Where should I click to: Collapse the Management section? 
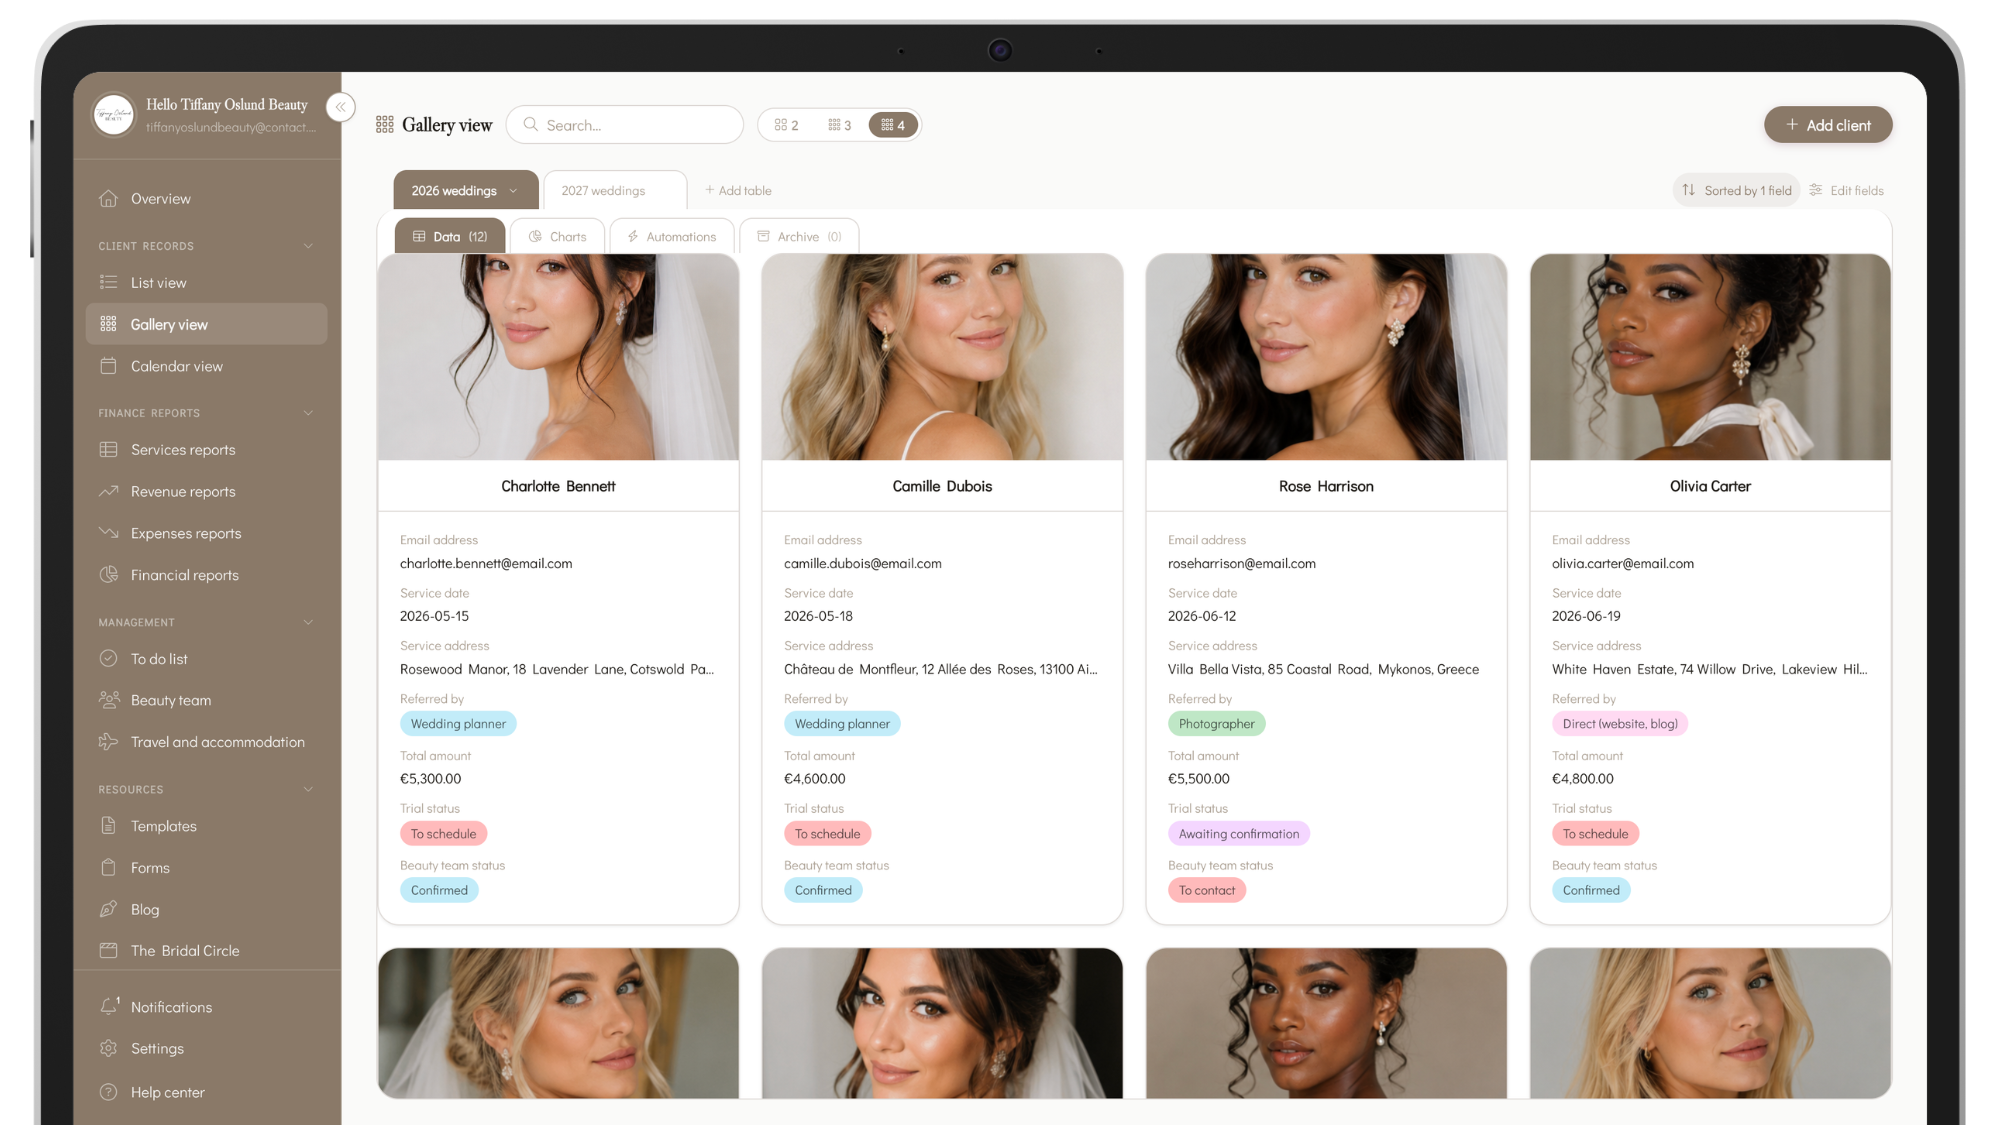[308, 622]
